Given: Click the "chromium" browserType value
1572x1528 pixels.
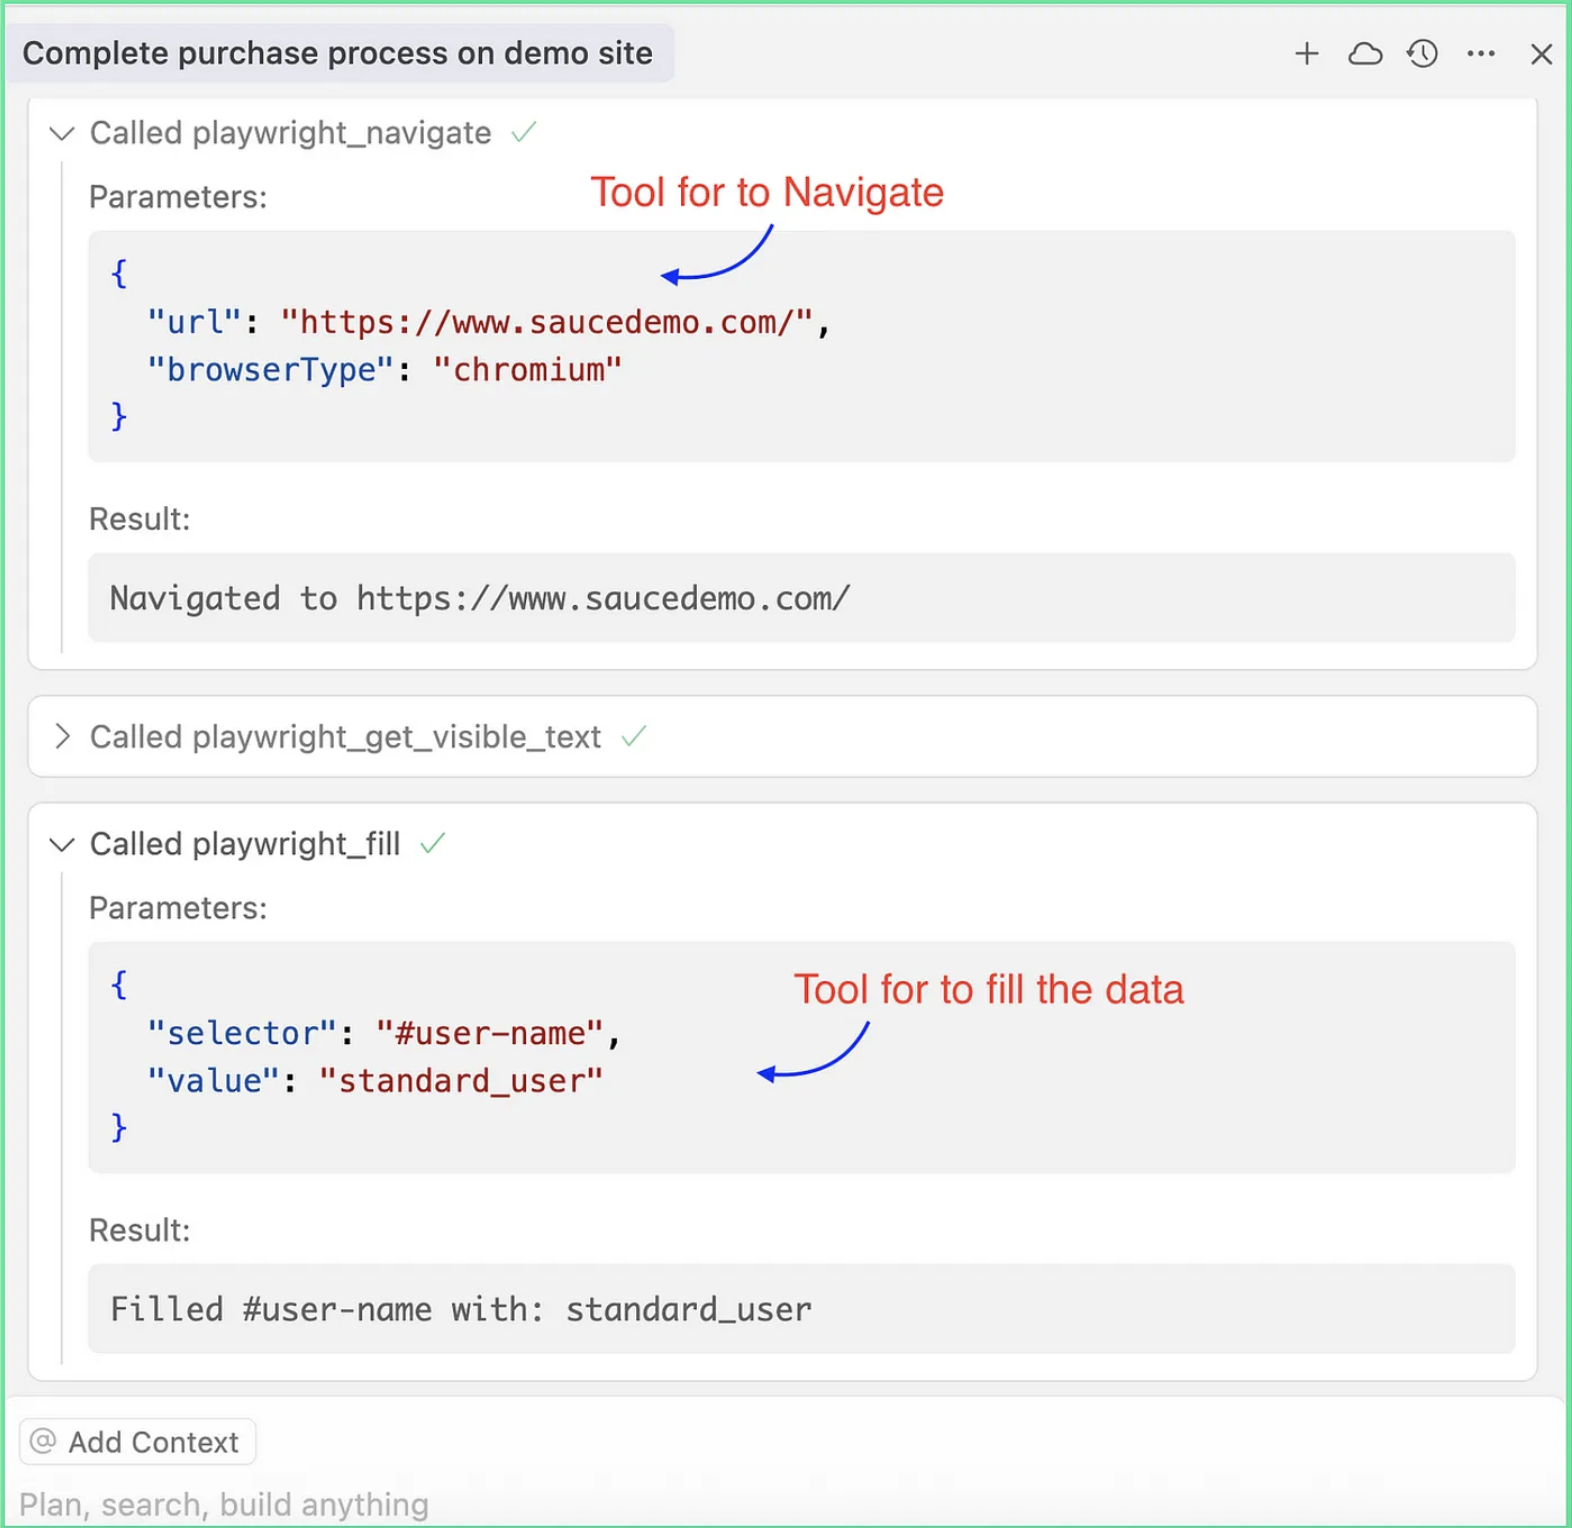Looking at the screenshot, I should 527,370.
